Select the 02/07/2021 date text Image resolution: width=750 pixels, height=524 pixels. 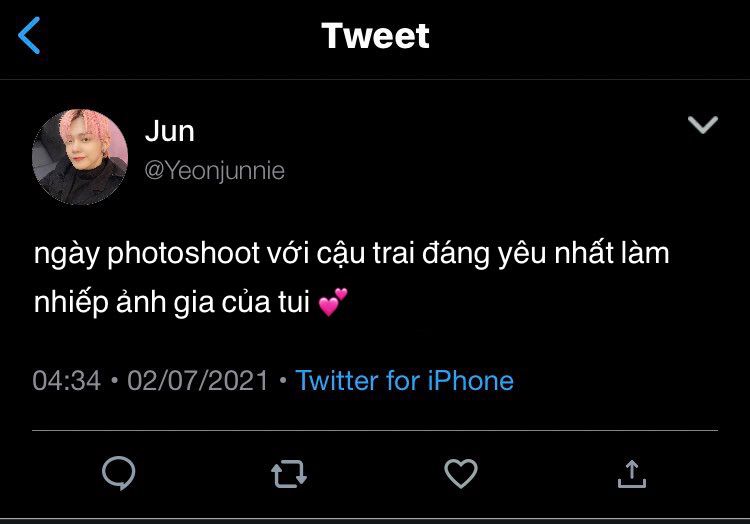point(198,381)
